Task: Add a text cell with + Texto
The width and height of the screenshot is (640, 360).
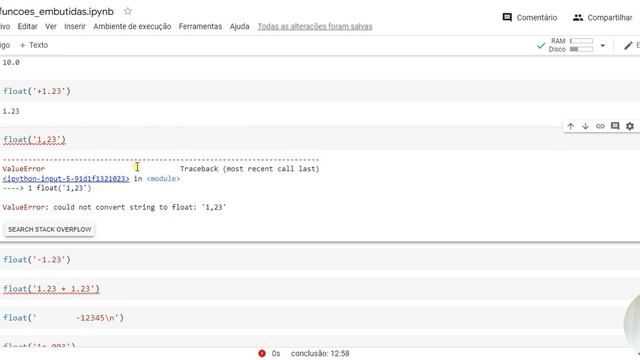Action: point(34,45)
